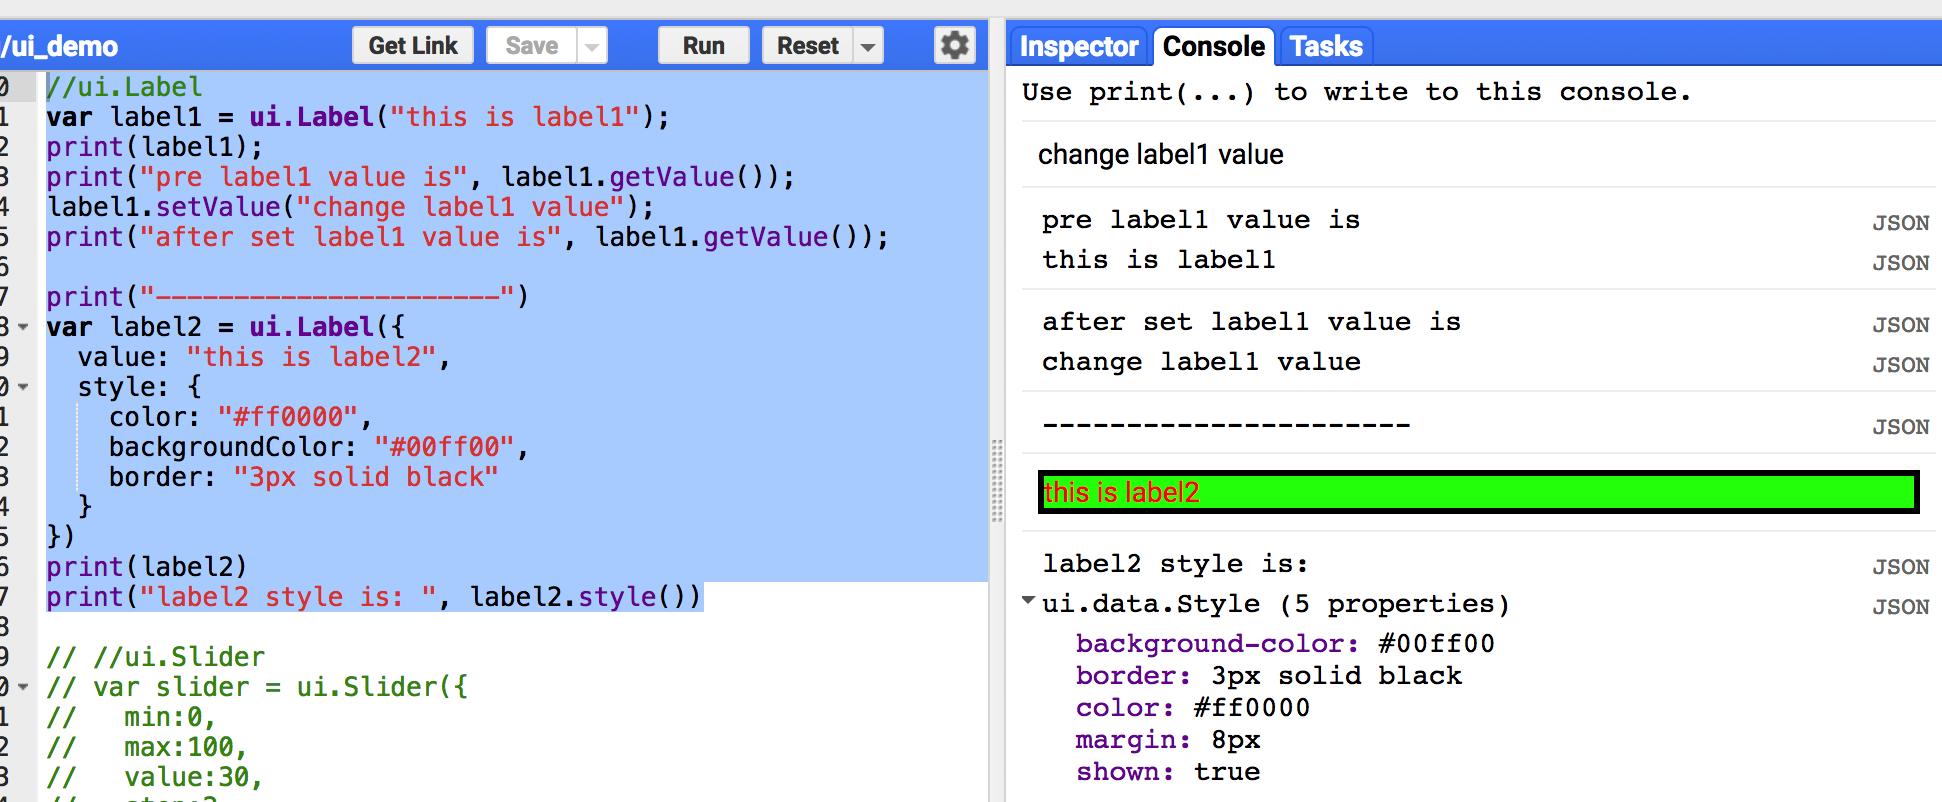Click JSON link beside "label2 style is:"
This screenshot has width=1942, height=802.
(1900, 567)
